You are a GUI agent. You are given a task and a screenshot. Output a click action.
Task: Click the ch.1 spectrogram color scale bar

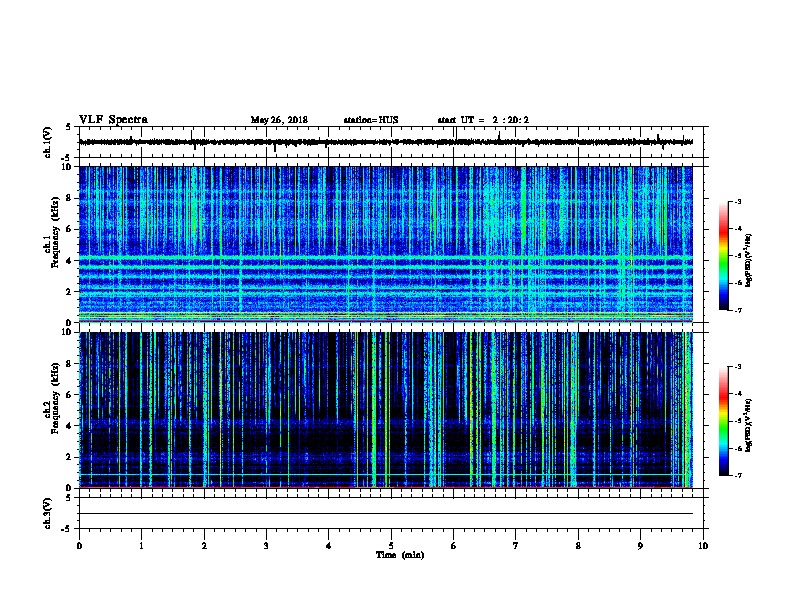pos(723,256)
